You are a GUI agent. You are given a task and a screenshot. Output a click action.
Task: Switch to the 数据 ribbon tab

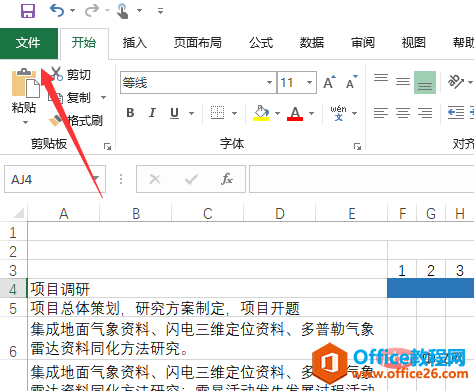pos(312,43)
